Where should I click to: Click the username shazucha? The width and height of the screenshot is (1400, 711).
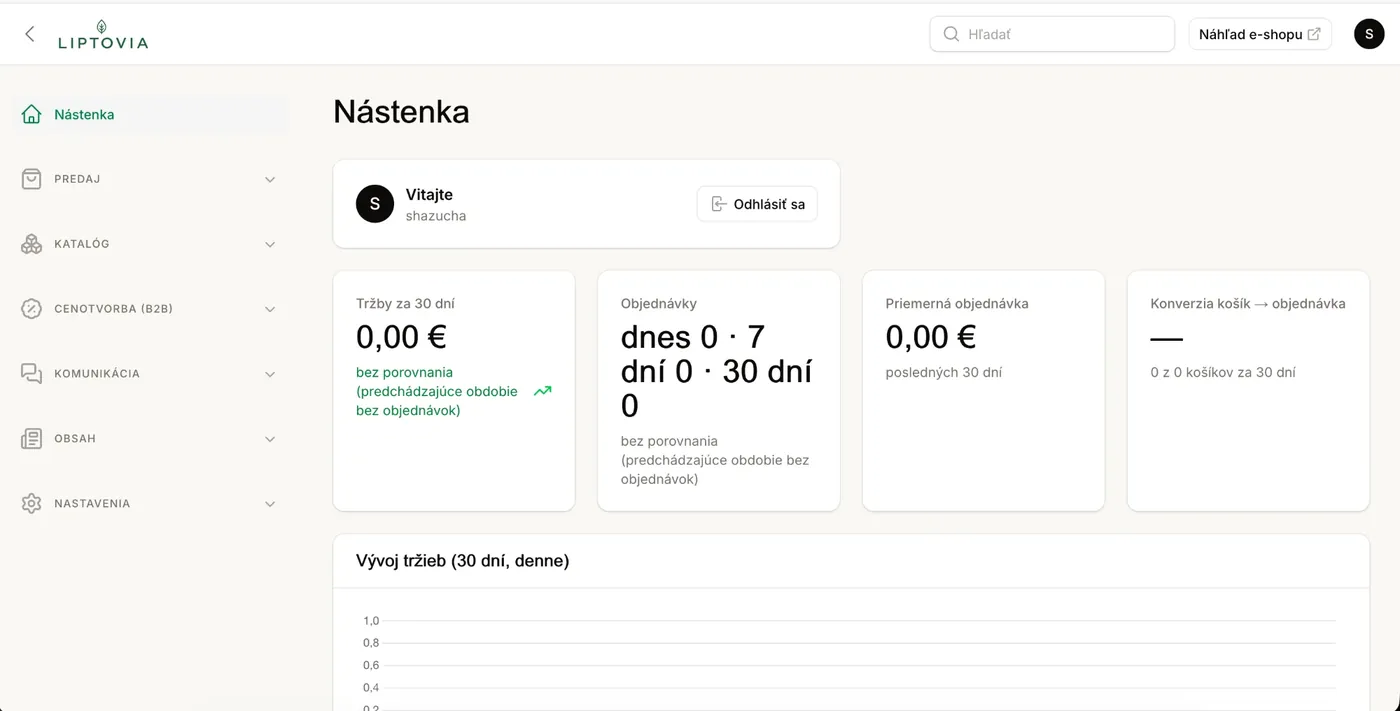[436, 216]
